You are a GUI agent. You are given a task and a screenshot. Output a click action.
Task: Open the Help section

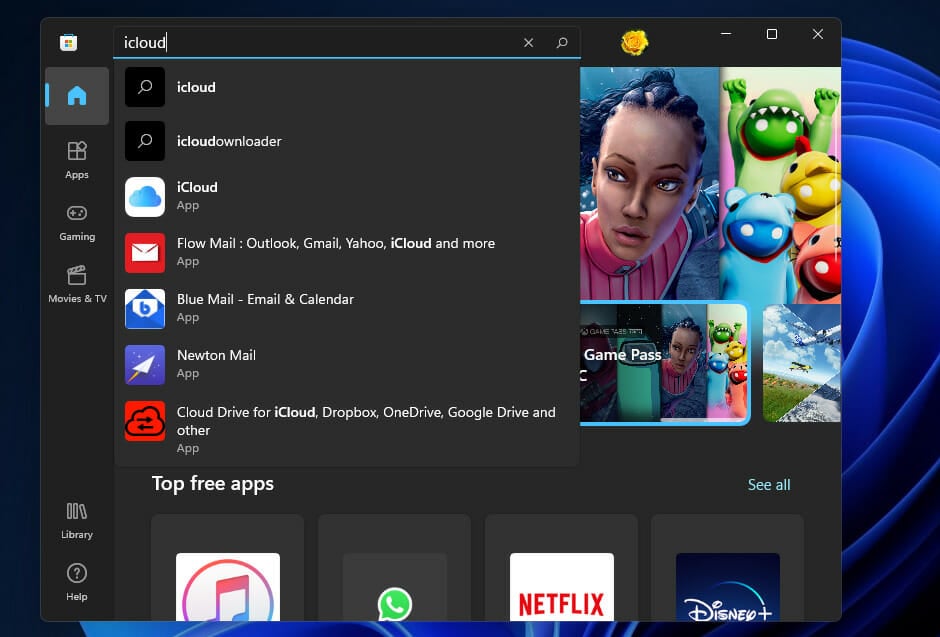pyautogui.click(x=77, y=580)
